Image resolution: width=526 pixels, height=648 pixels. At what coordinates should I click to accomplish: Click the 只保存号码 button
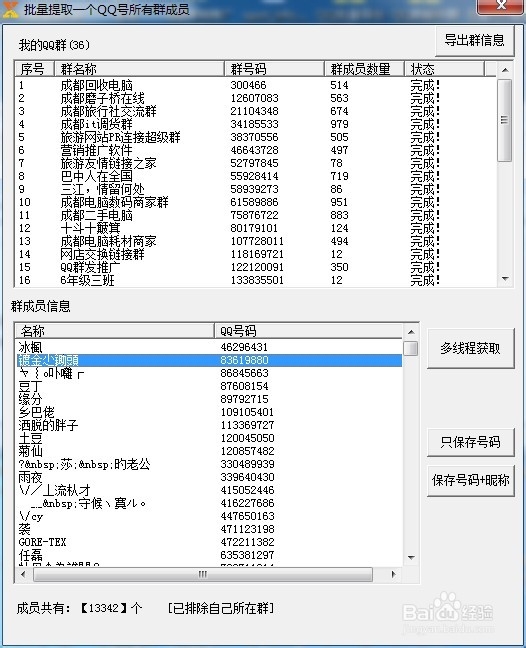[470, 442]
